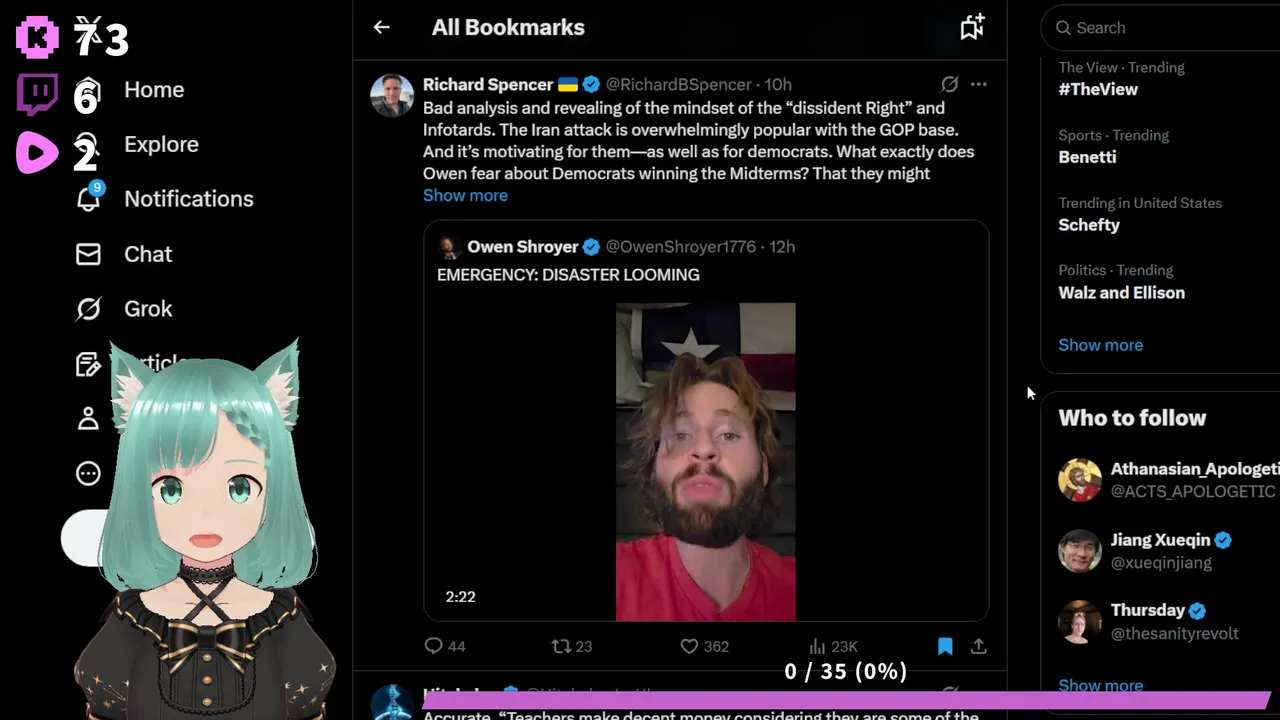Screen dimensions: 1280x720
Task: Like the post with 362 likes
Action: tap(704, 646)
